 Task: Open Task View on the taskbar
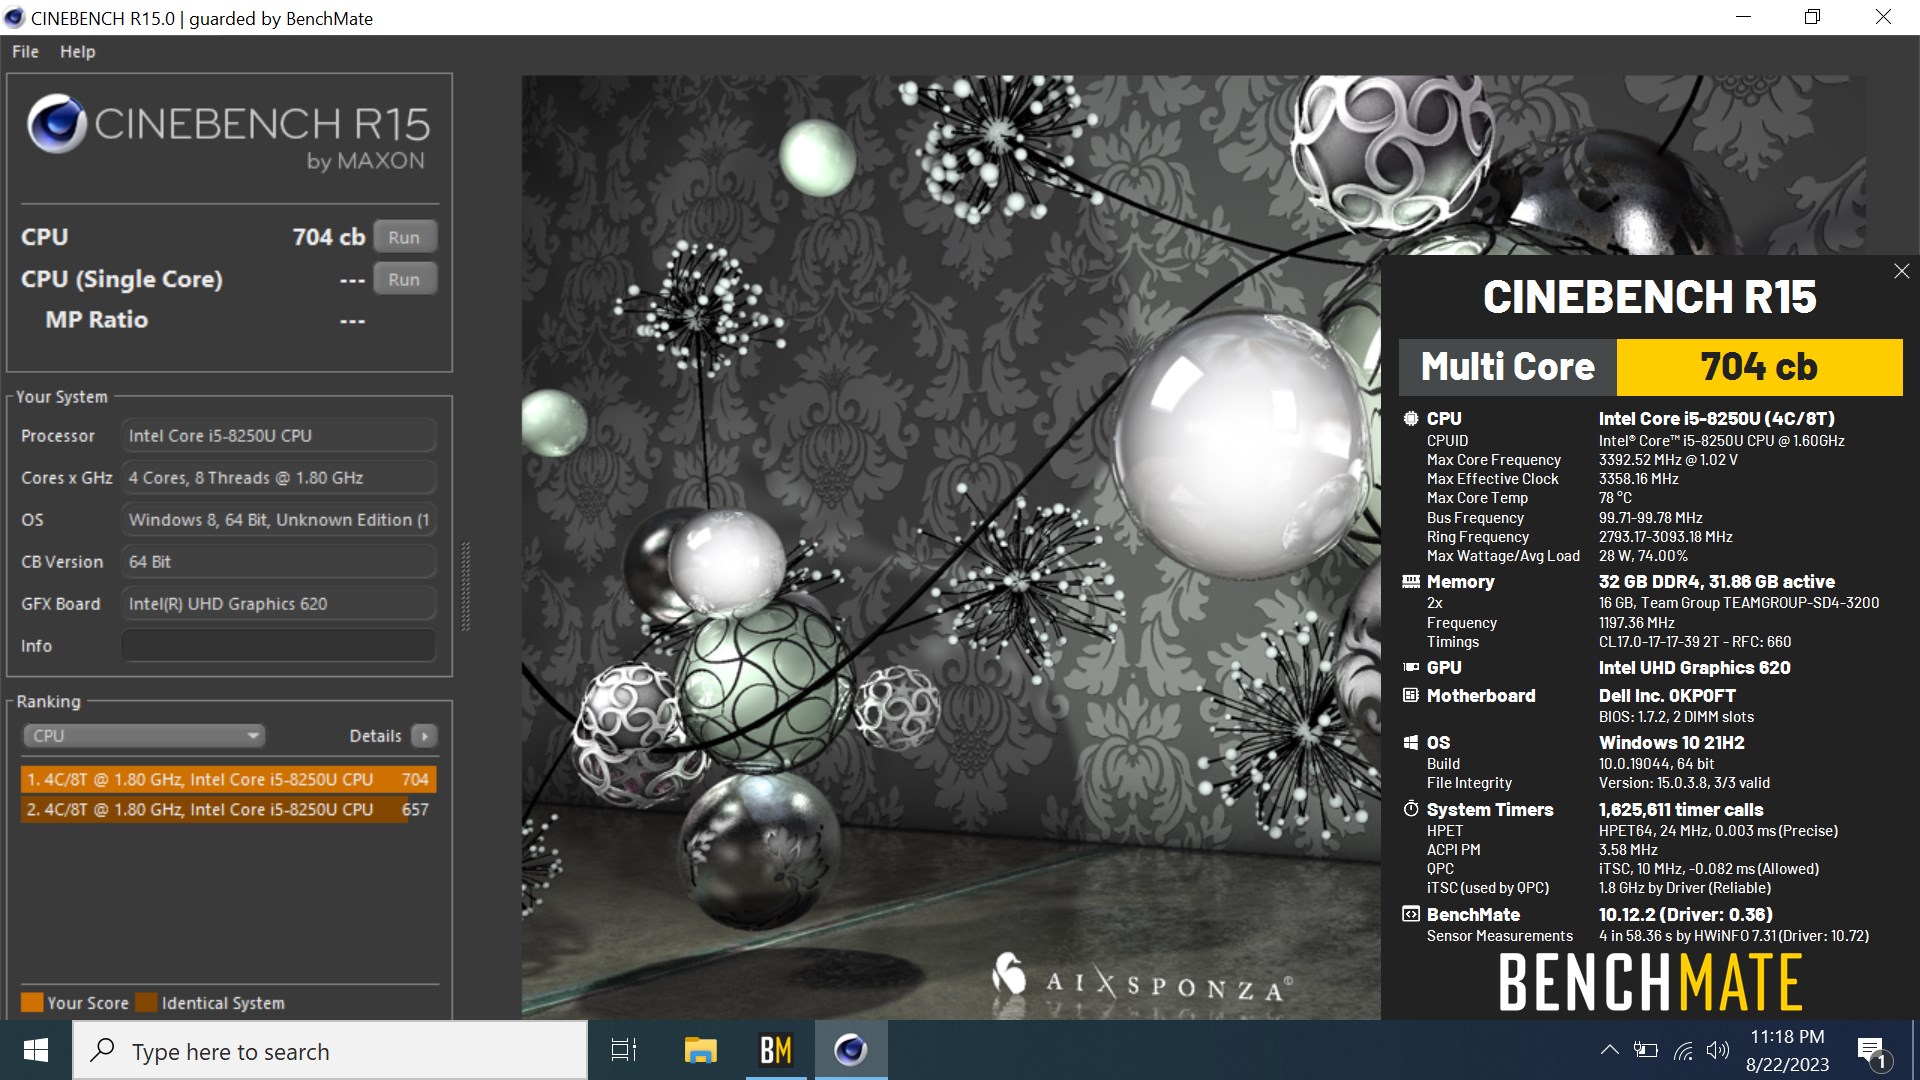(x=624, y=1050)
